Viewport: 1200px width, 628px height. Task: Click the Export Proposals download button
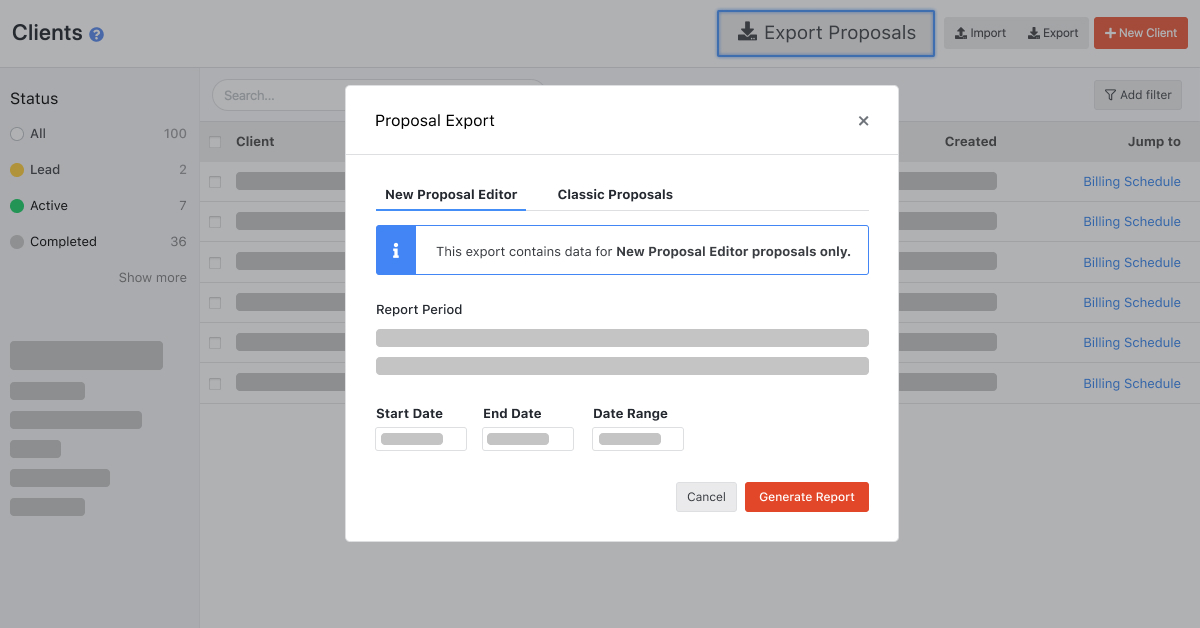[x=826, y=33]
